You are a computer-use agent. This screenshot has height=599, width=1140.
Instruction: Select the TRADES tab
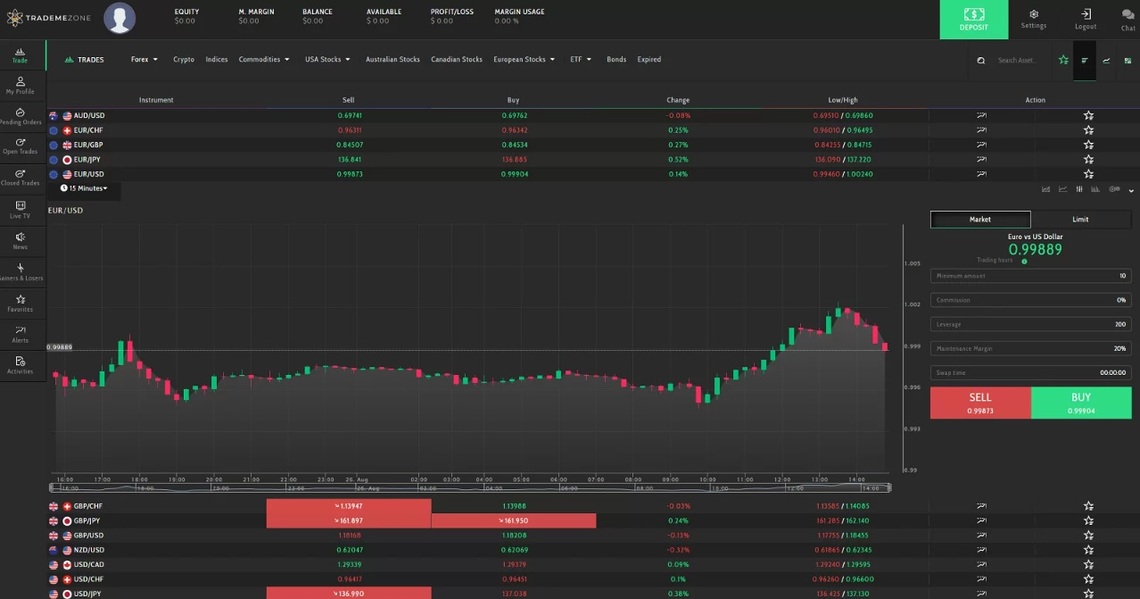point(84,60)
